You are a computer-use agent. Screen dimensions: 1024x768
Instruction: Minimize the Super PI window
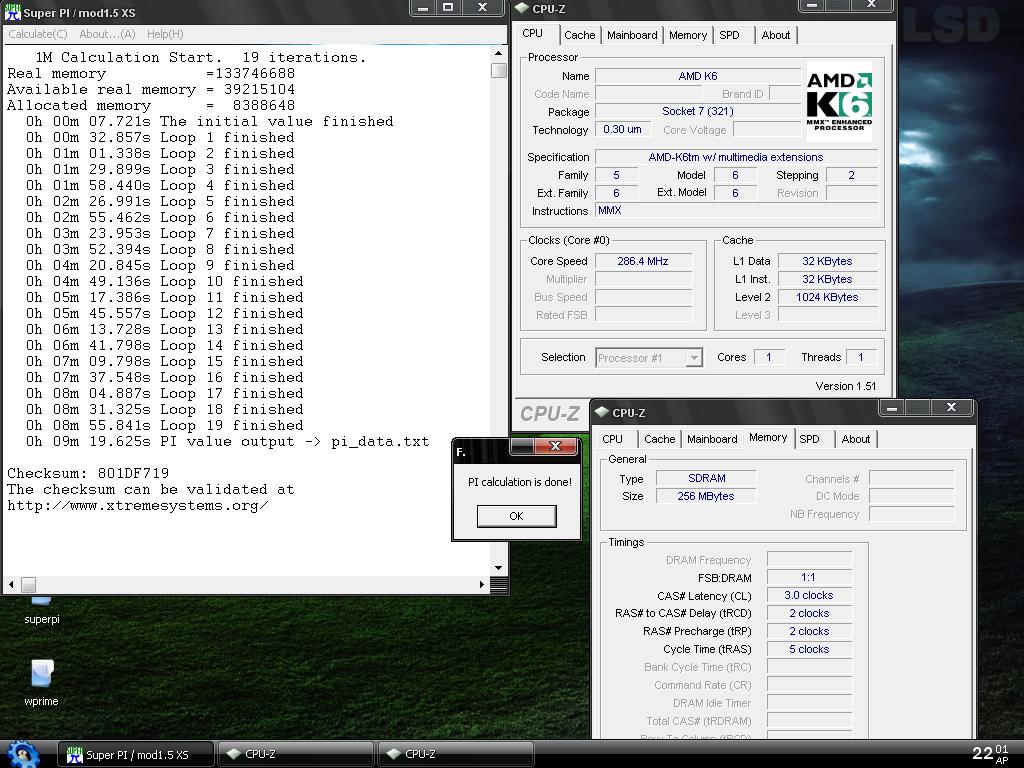pos(423,8)
